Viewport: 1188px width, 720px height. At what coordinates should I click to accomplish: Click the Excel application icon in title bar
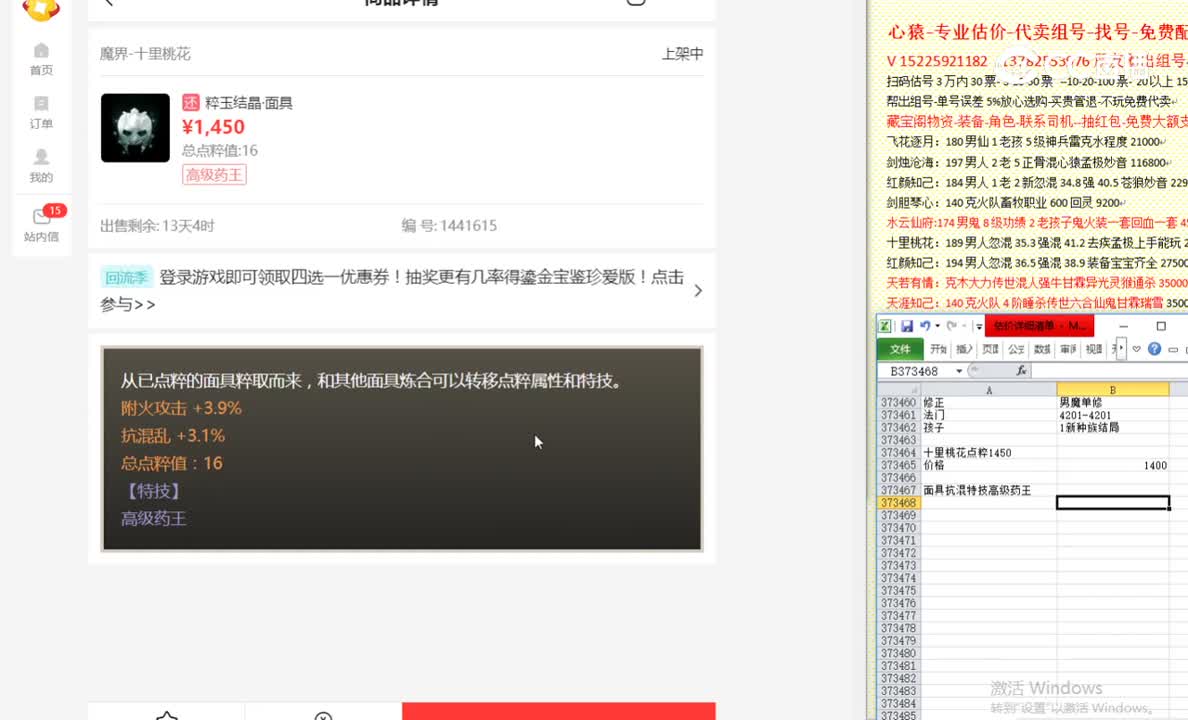click(x=884, y=326)
